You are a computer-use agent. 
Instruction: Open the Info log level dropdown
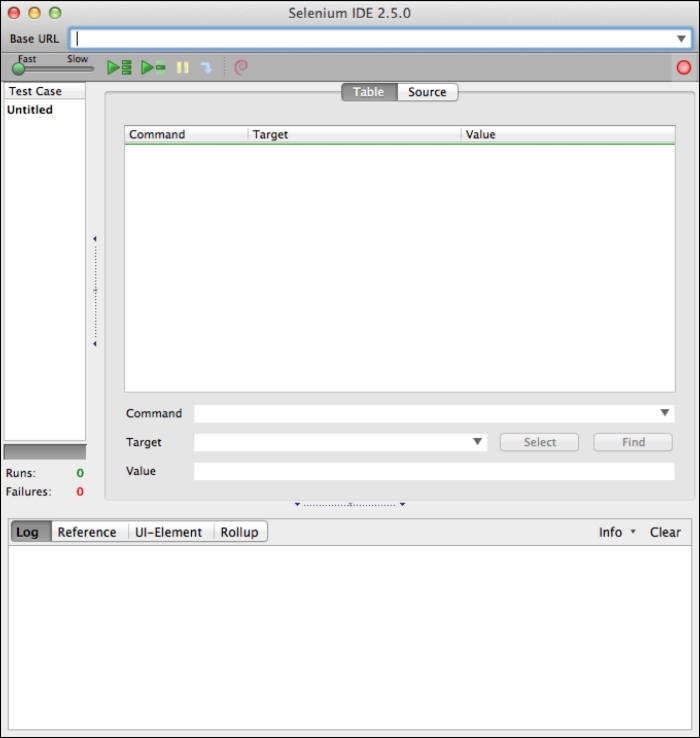point(617,532)
